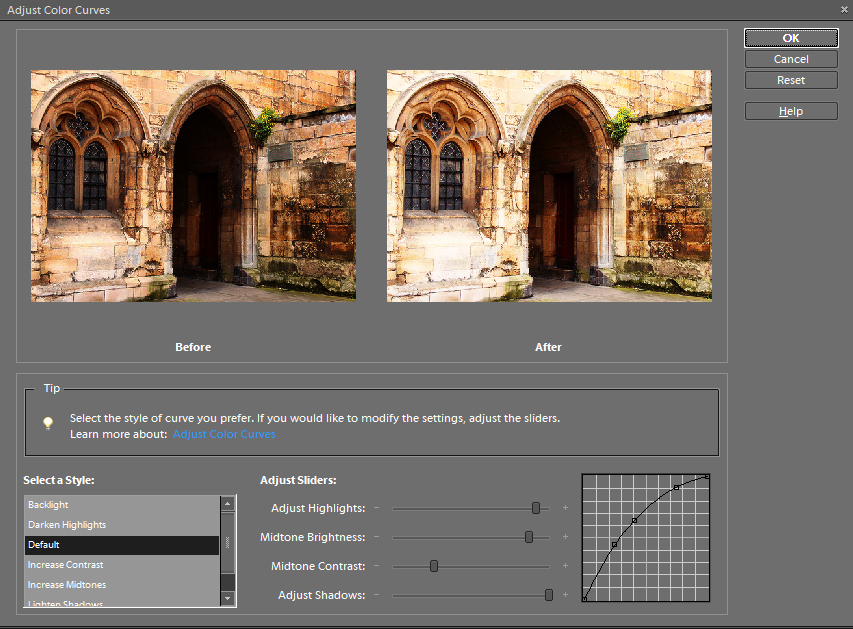Click the style list scrollbar thumb

pyautogui.click(x=227, y=542)
